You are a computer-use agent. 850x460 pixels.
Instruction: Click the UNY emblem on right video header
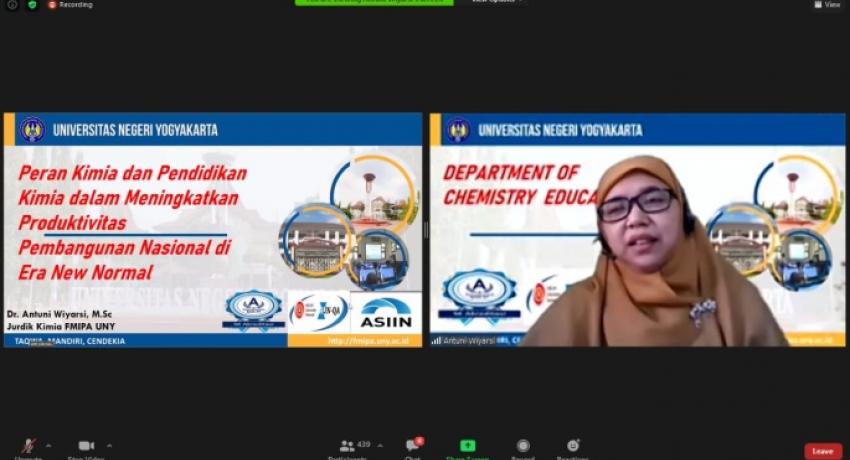pyautogui.click(x=458, y=130)
